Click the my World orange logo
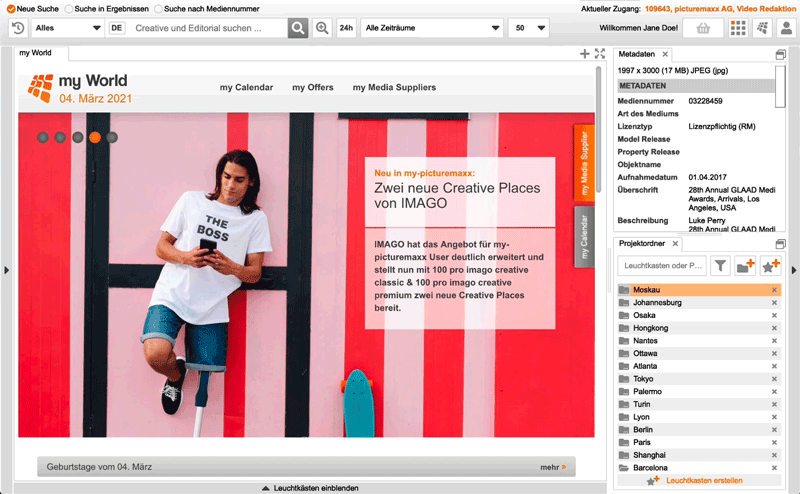Viewport: 800px width, 494px height. click(40, 88)
